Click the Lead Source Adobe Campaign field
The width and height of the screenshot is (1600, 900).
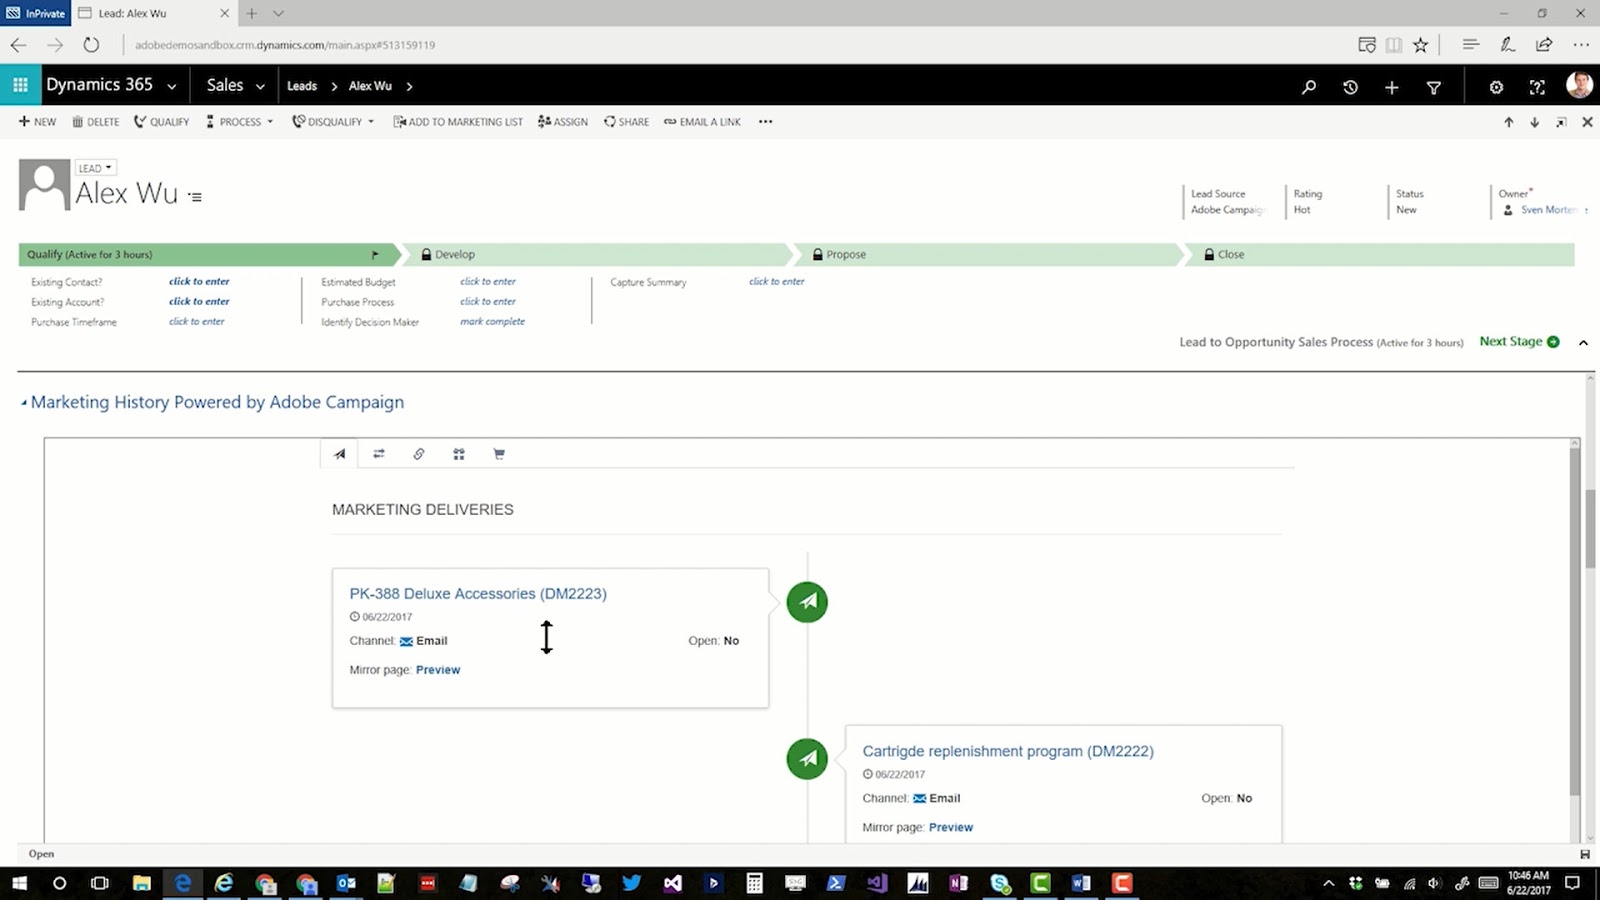click(x=1229, y=202)
